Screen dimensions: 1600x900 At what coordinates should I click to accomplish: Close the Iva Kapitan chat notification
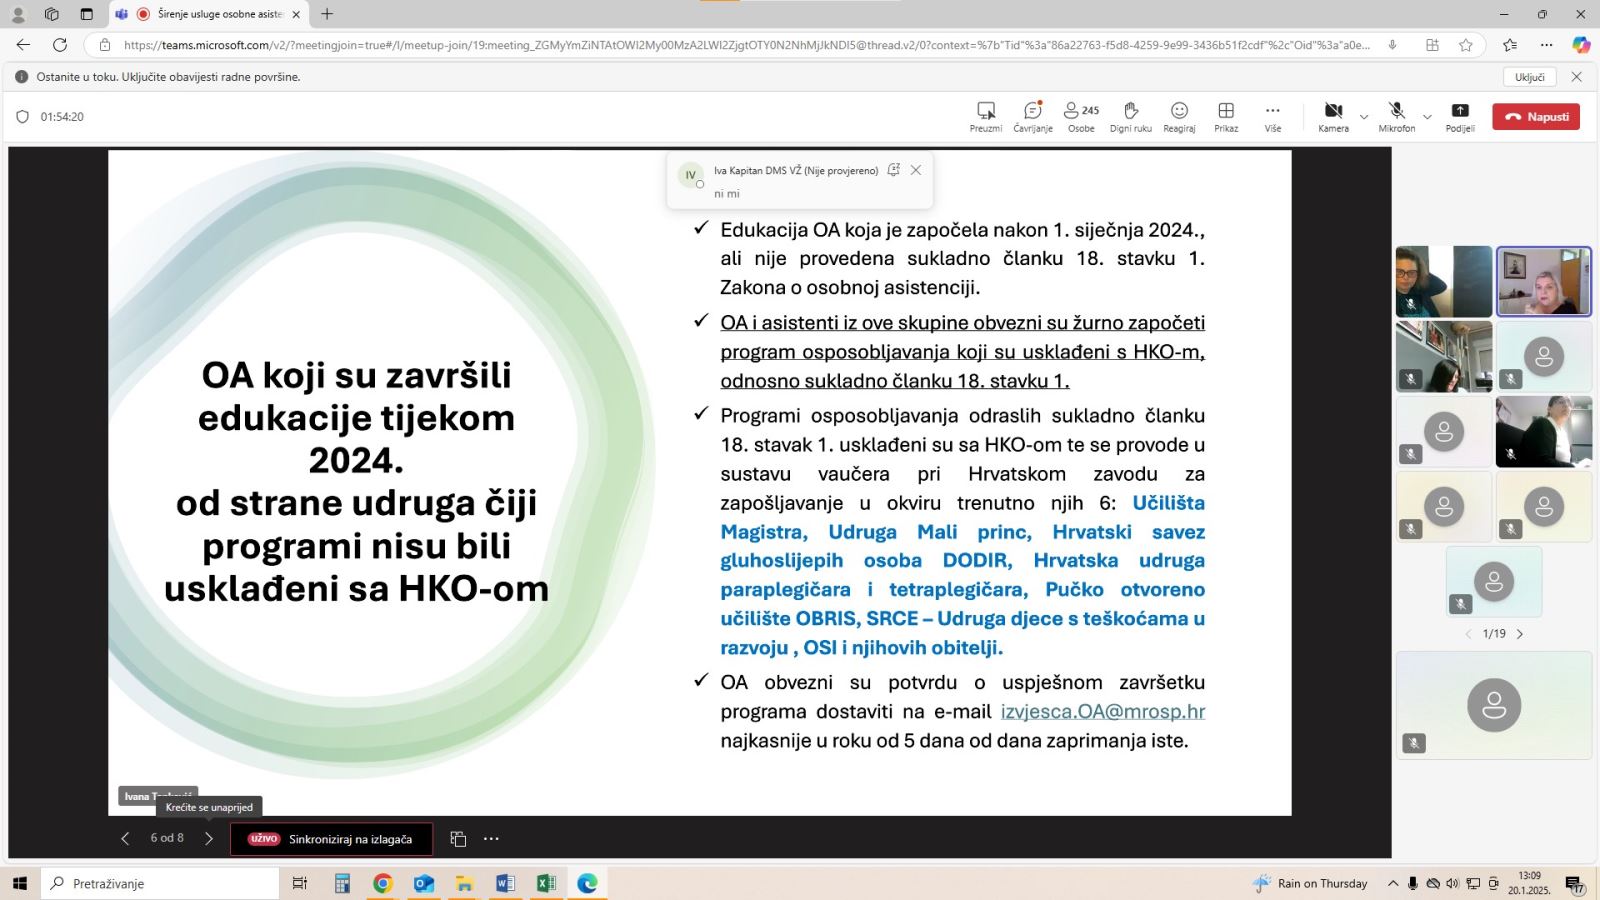pyautogui.click(x=915, y=170)
